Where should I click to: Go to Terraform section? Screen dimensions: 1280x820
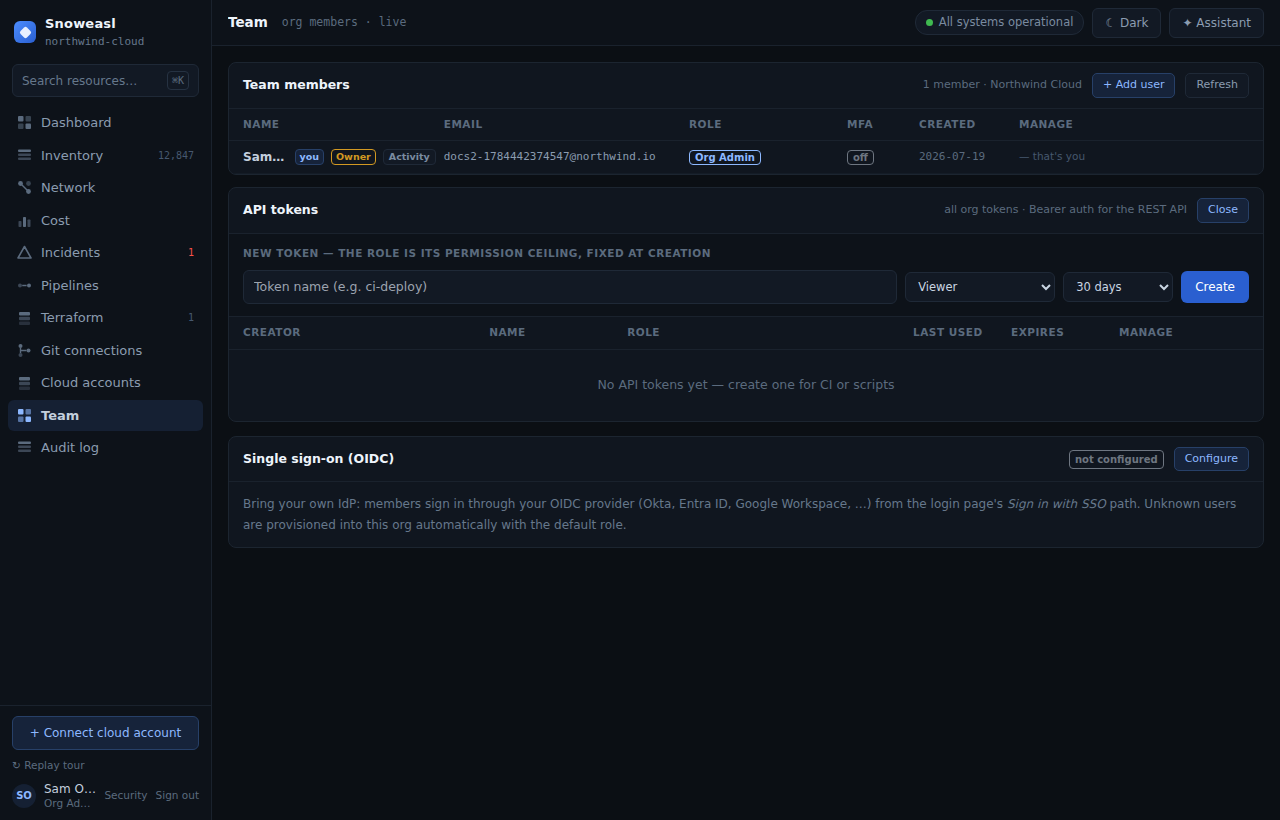pyautogui.click(x=105, y=318)
